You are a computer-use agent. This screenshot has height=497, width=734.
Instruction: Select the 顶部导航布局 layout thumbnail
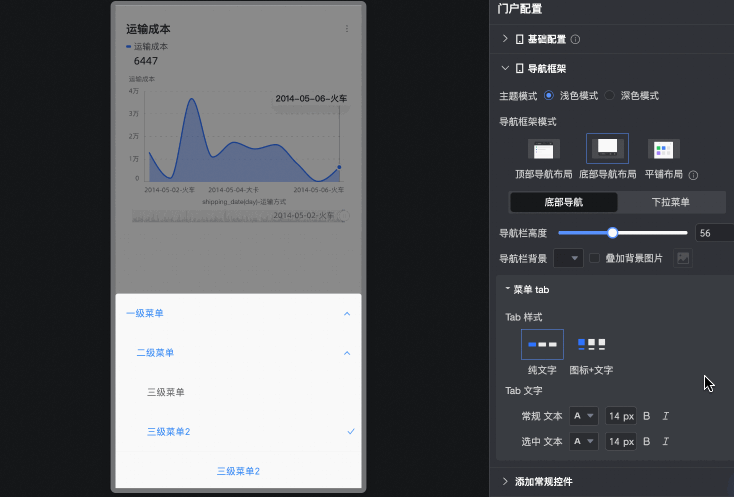543,149
